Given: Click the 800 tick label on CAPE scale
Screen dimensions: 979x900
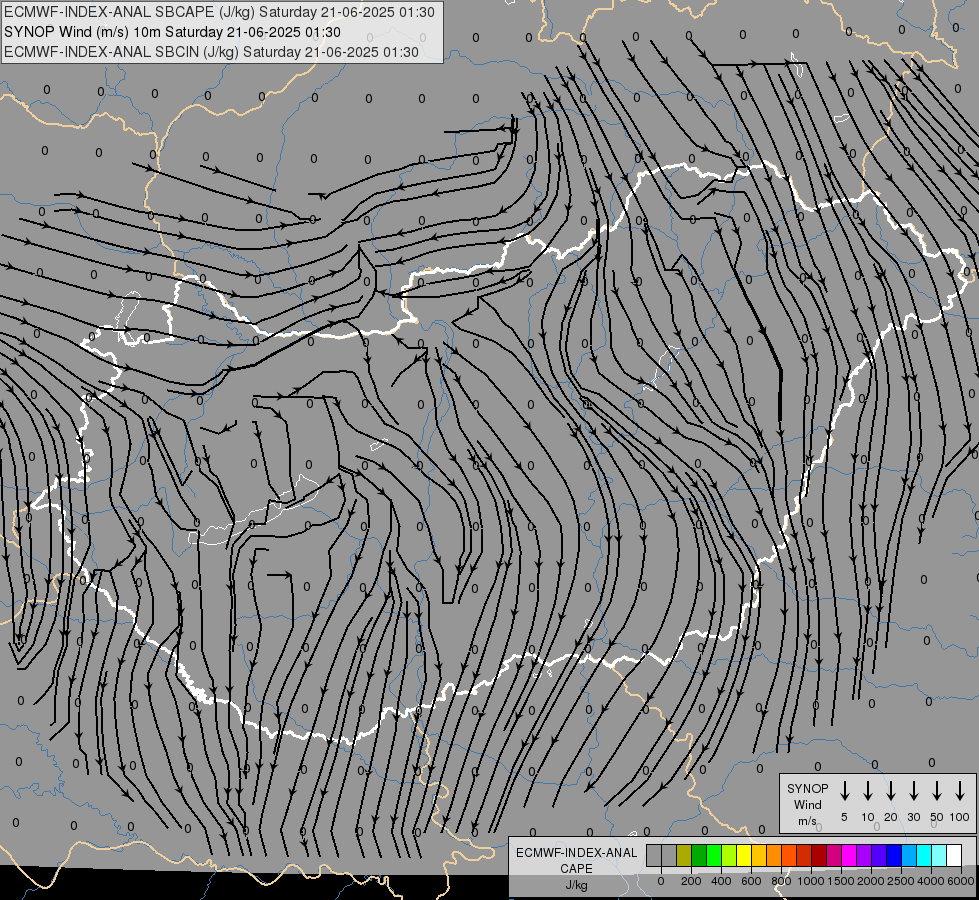Looking at the screenshot, I should coord(781,881).
